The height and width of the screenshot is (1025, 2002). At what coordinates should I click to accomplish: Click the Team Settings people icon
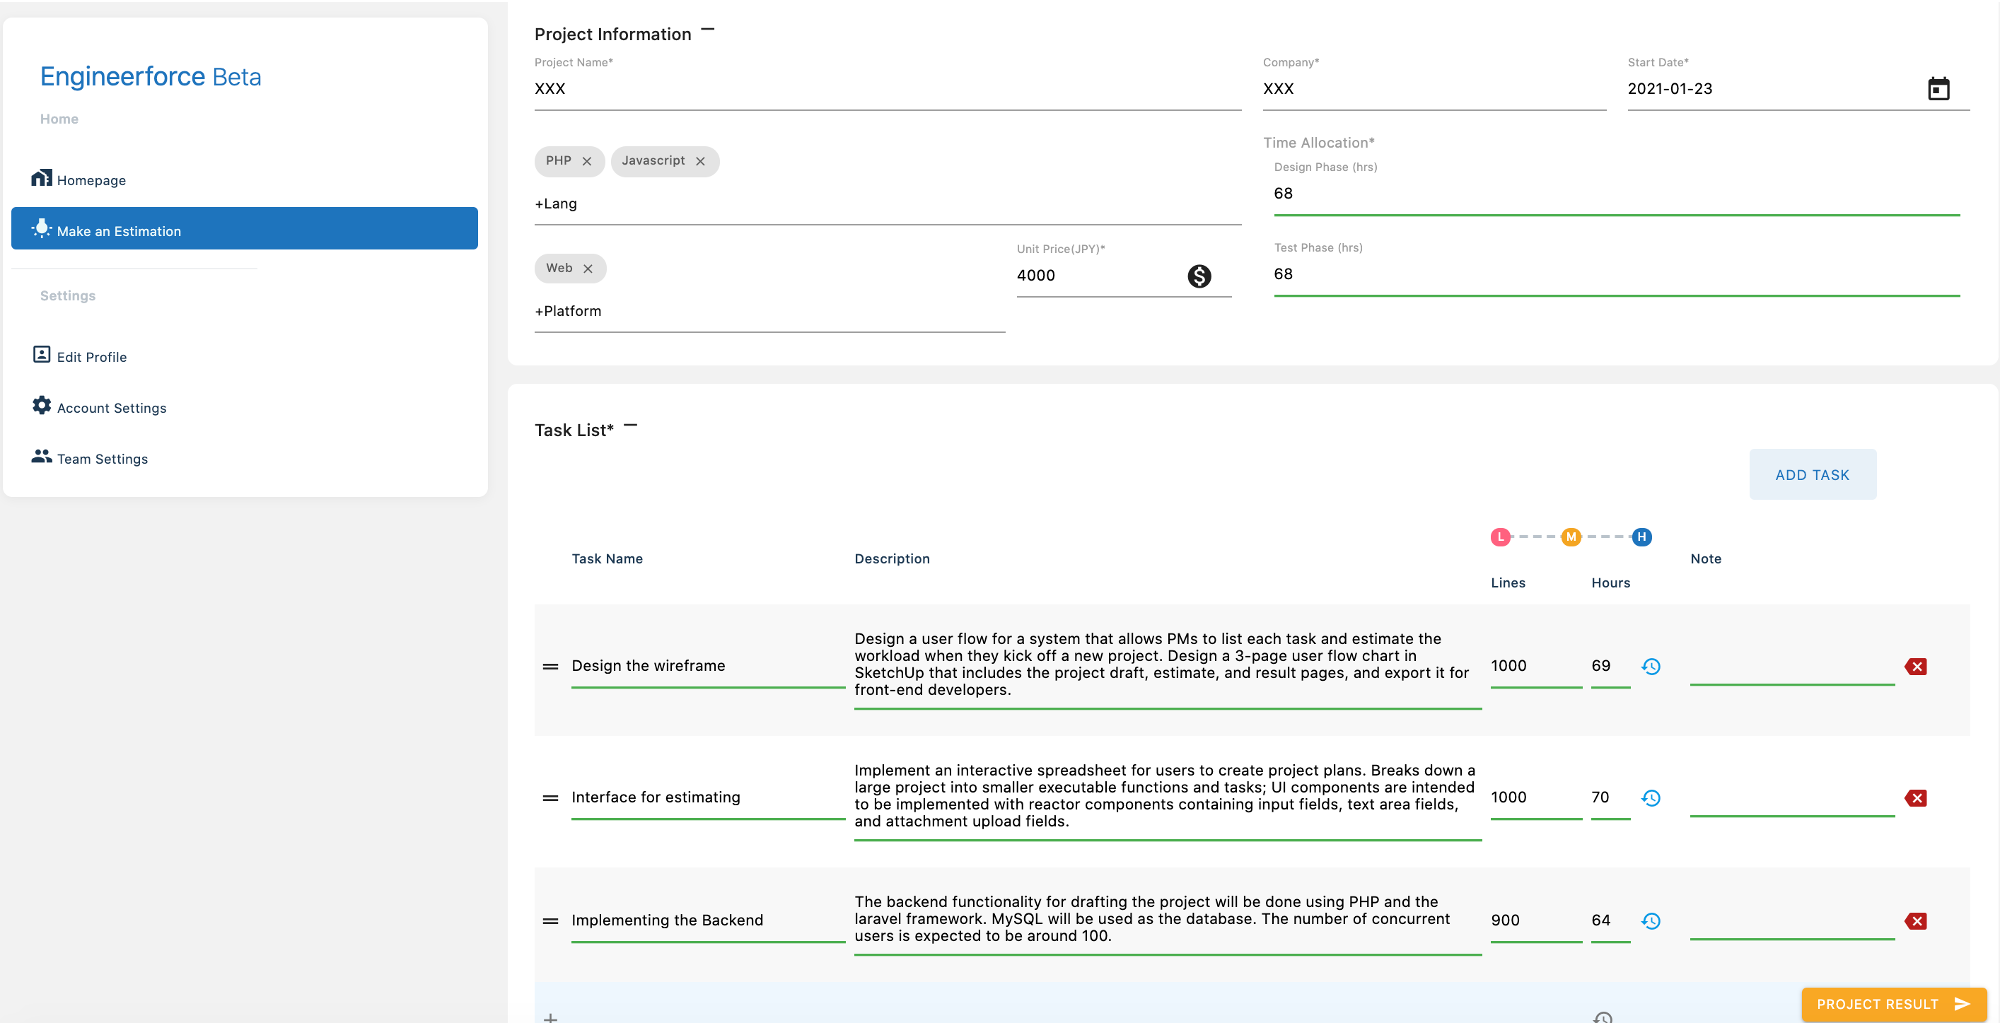pyautogui.click(x=41, y=456)
